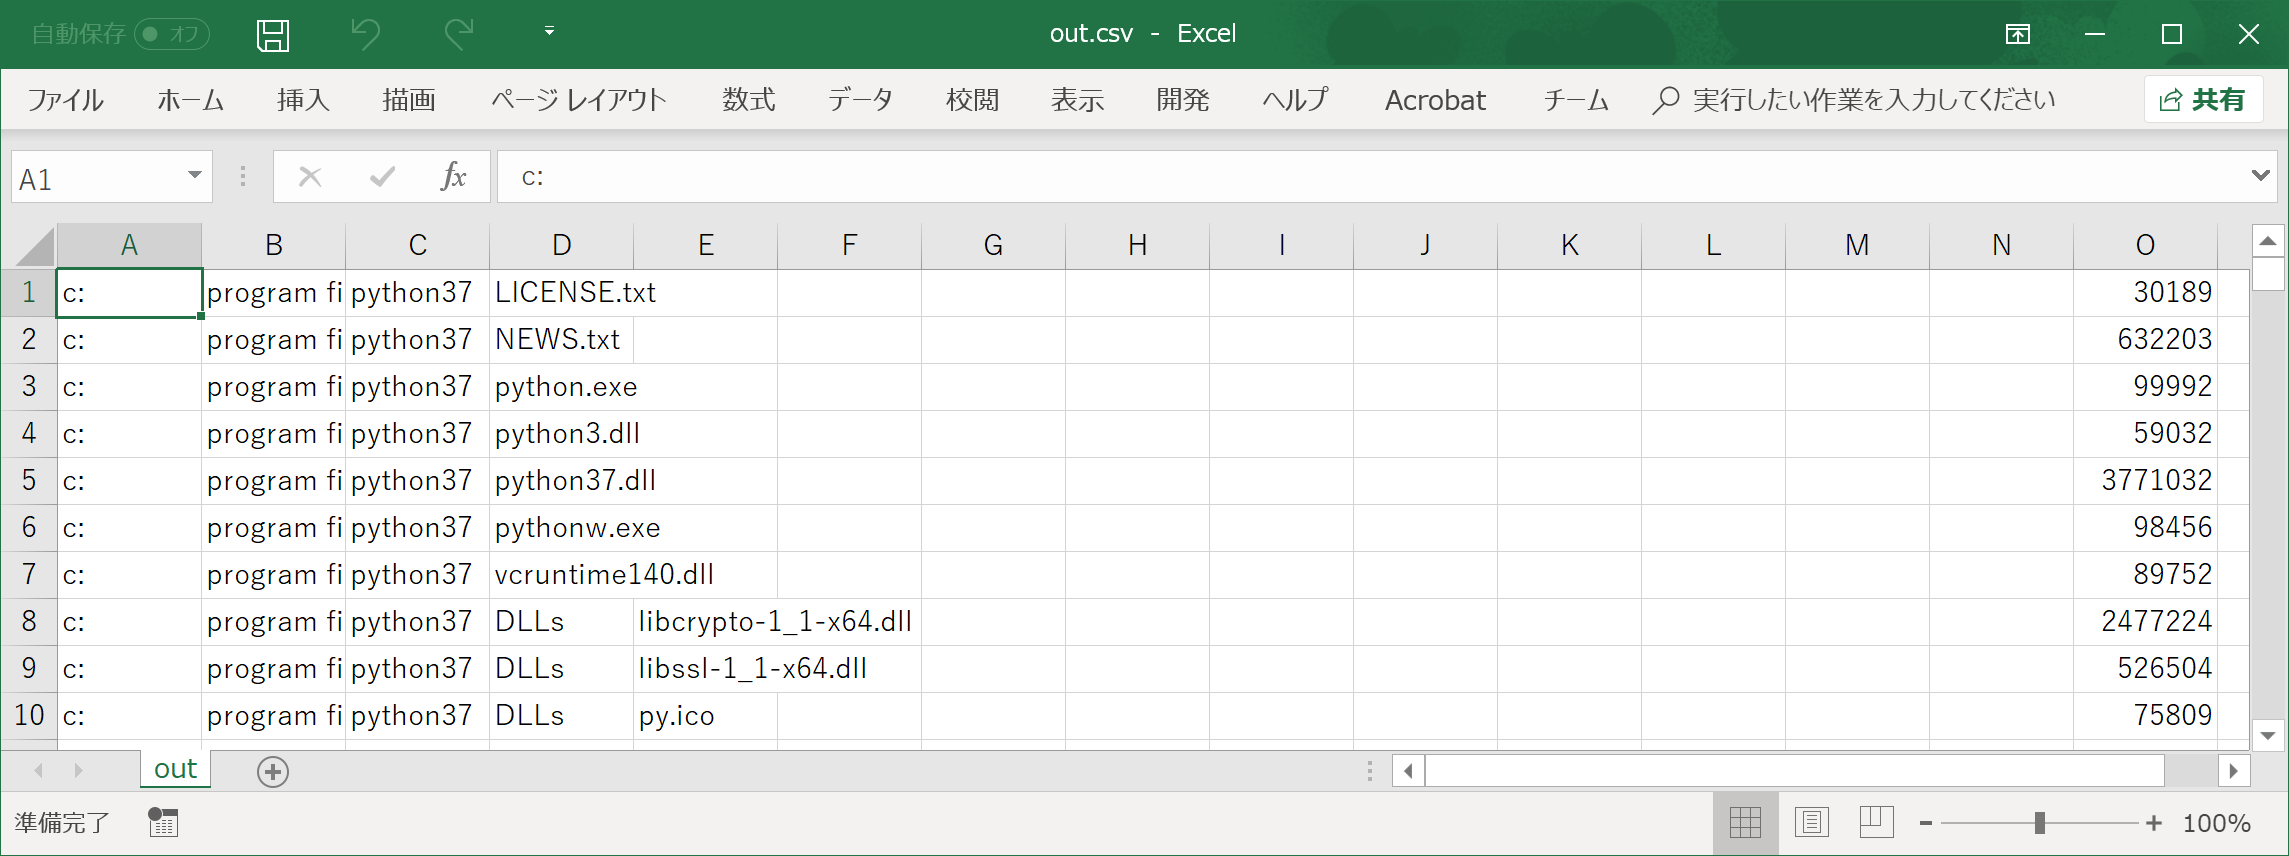Click the 100% zoom level text

tap(2216, 823)
